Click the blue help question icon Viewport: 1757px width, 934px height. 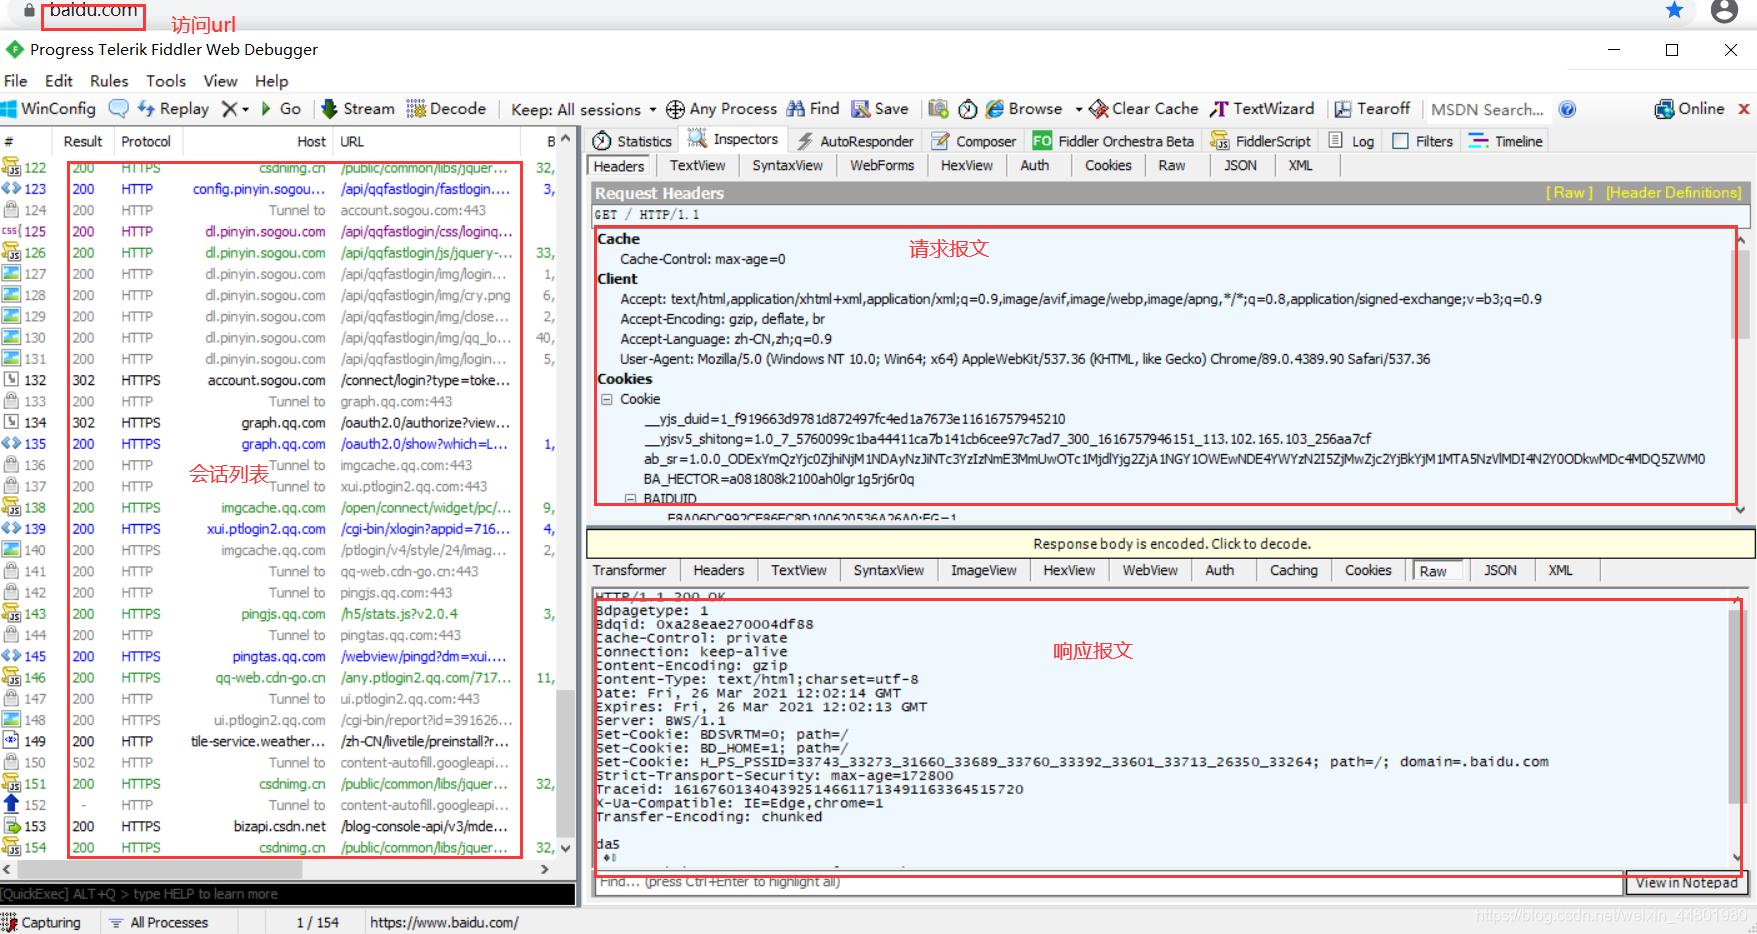1567,109
